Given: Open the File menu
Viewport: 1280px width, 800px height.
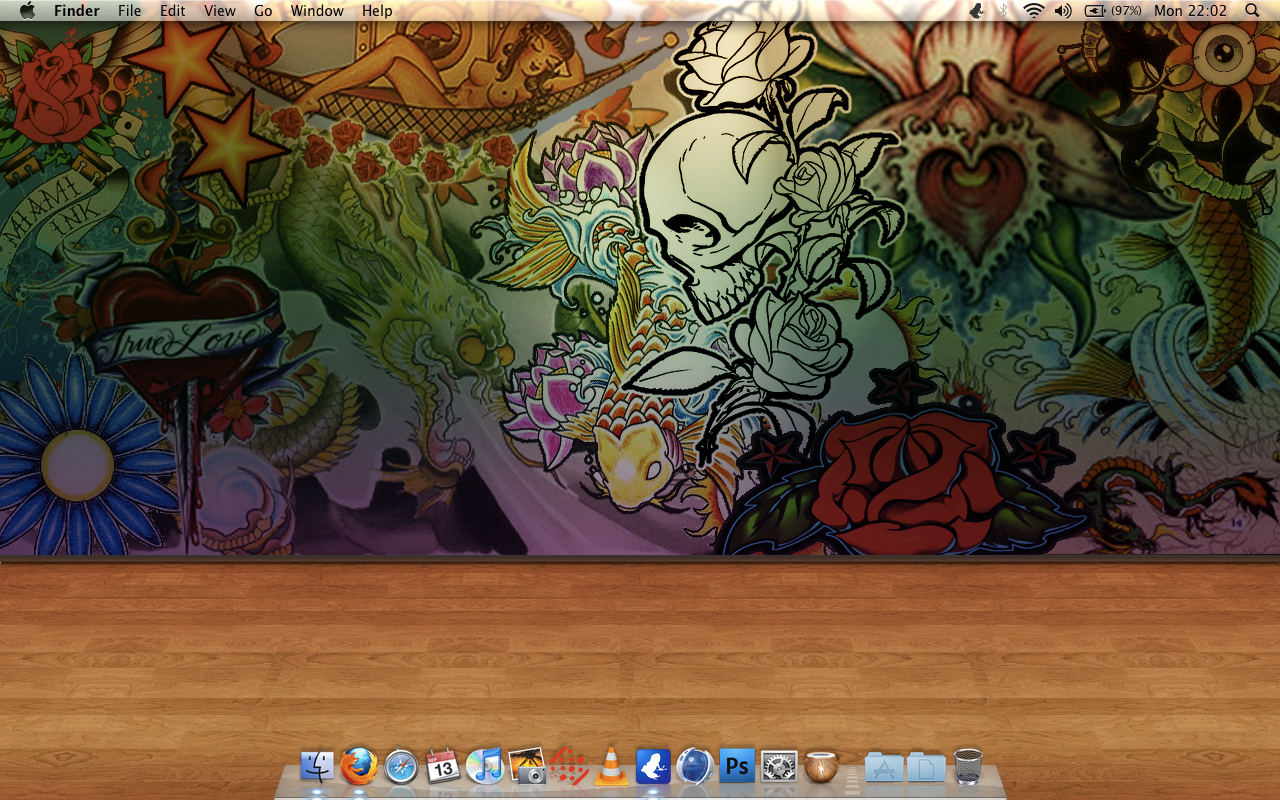Looking at the screenshot, I should click(x=129, y=11).
